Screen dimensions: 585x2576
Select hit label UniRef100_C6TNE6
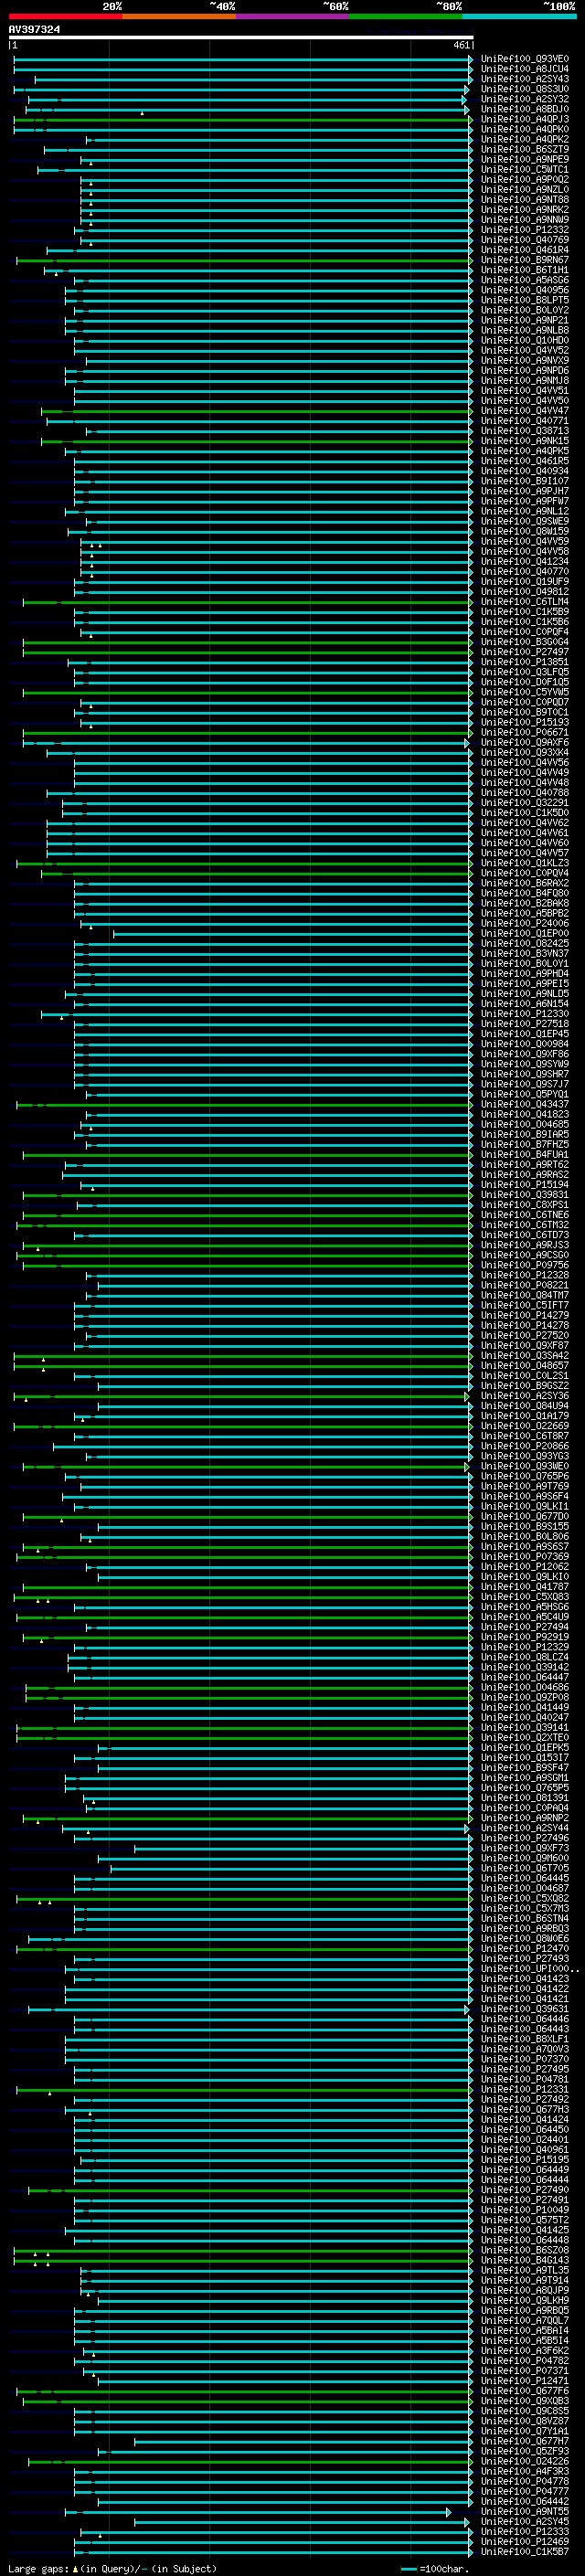524,1215
